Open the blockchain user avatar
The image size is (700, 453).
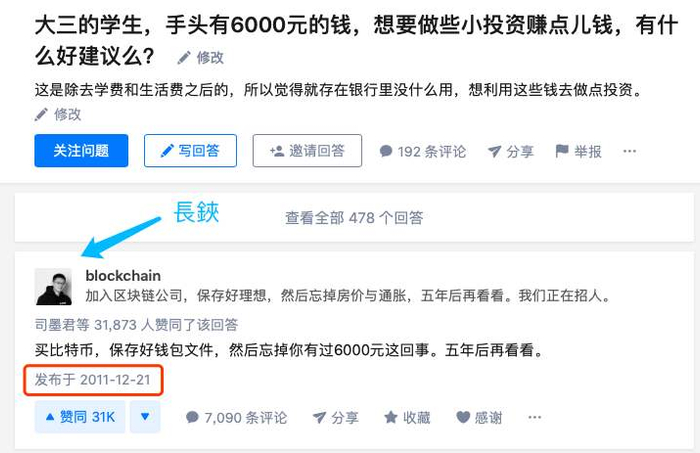click(54, 287)
